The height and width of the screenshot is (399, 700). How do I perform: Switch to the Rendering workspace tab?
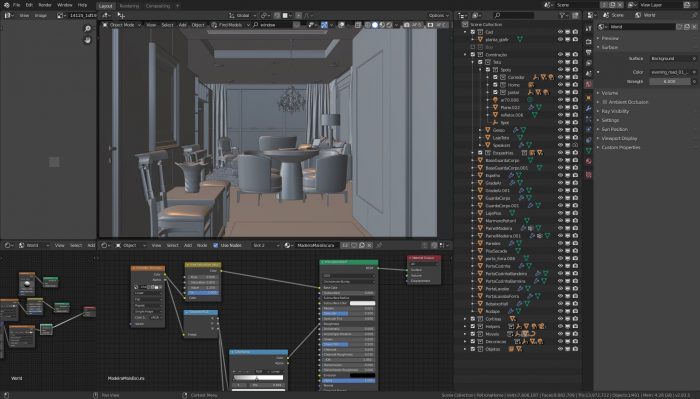point(129,6)
